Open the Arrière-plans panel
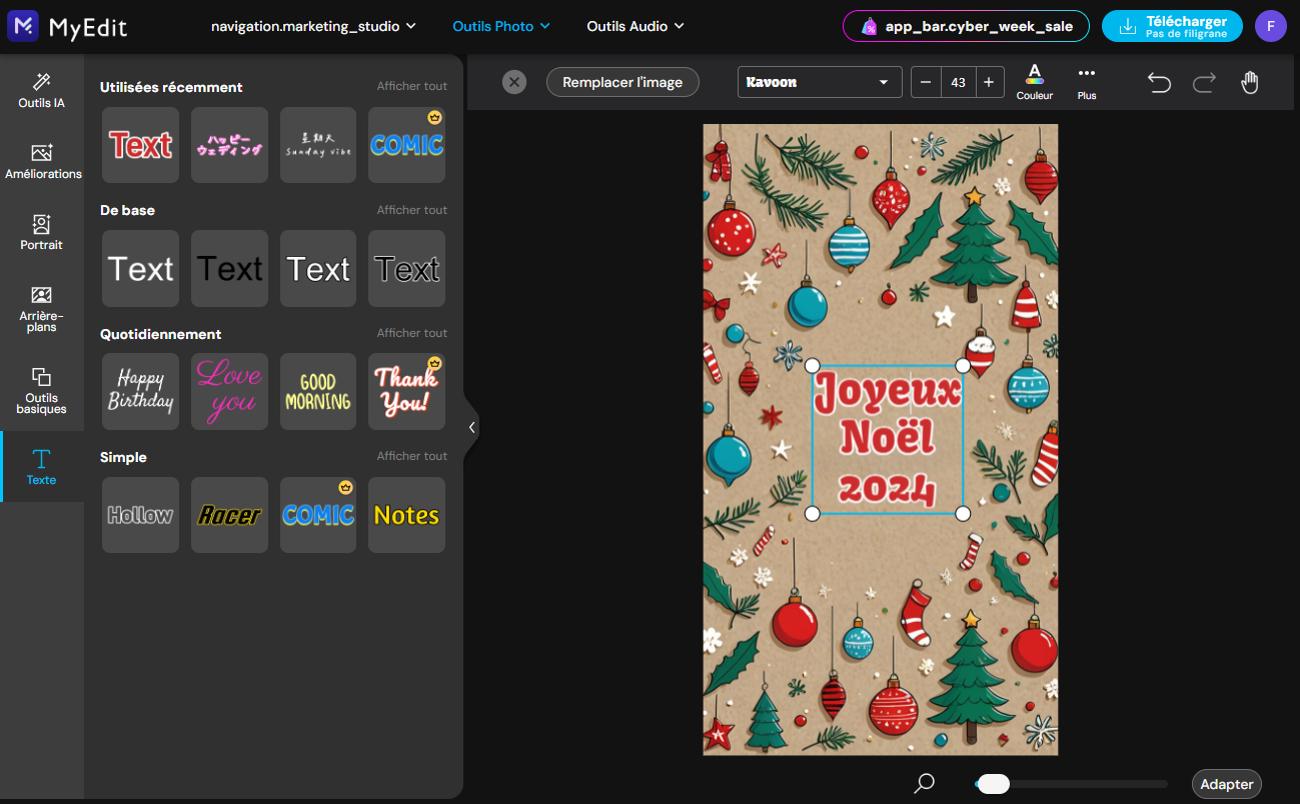1300x804 pixels. coord(41,308)
